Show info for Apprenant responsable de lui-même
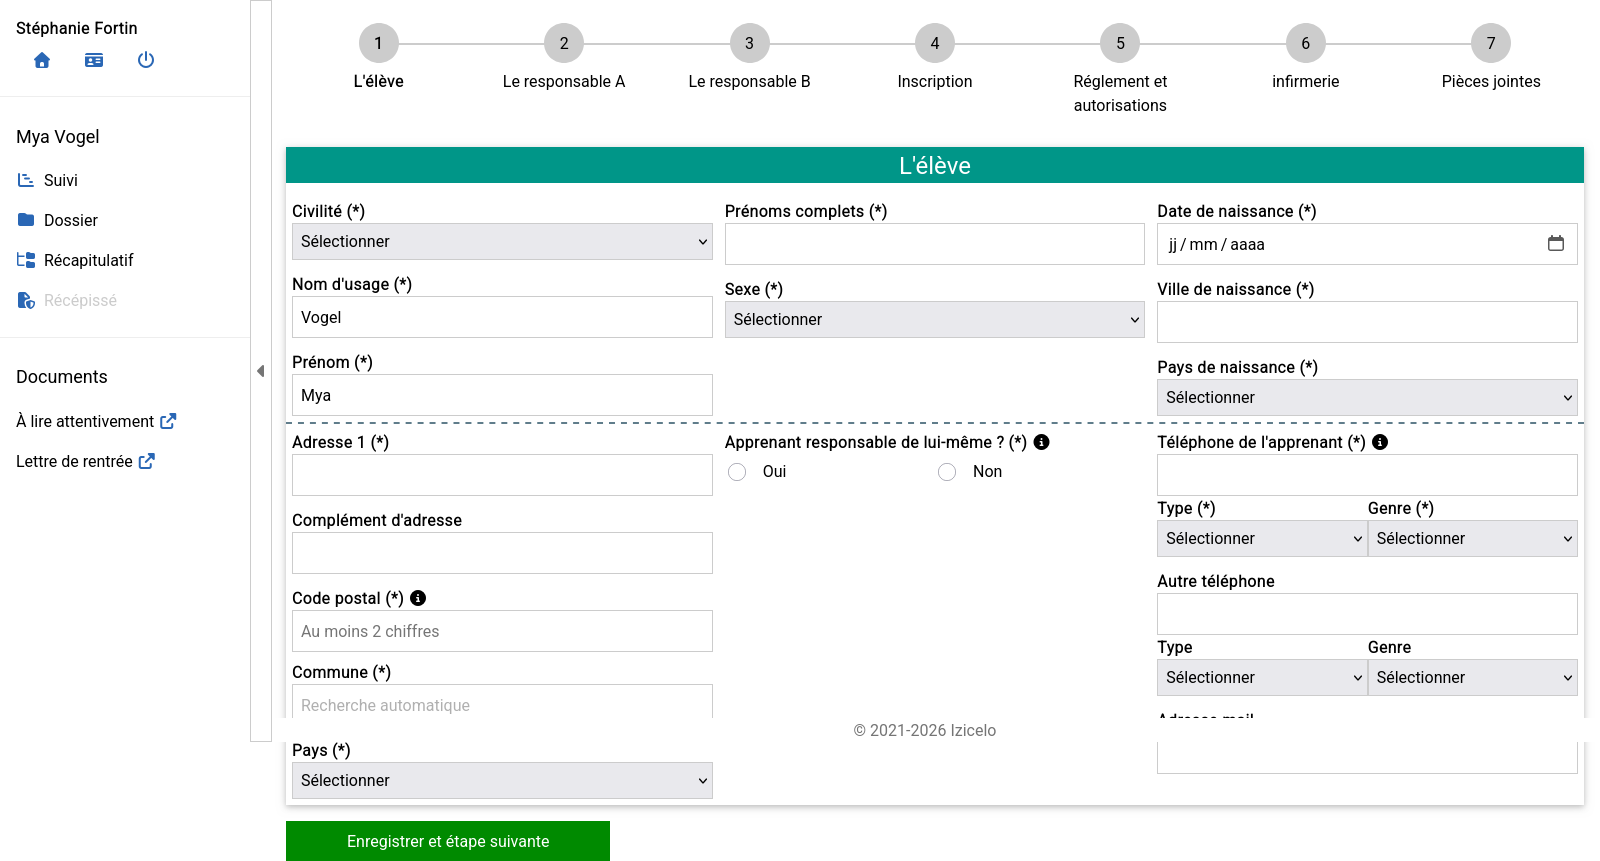This screenshot has height=861, width=1600. click(1041, 442)
